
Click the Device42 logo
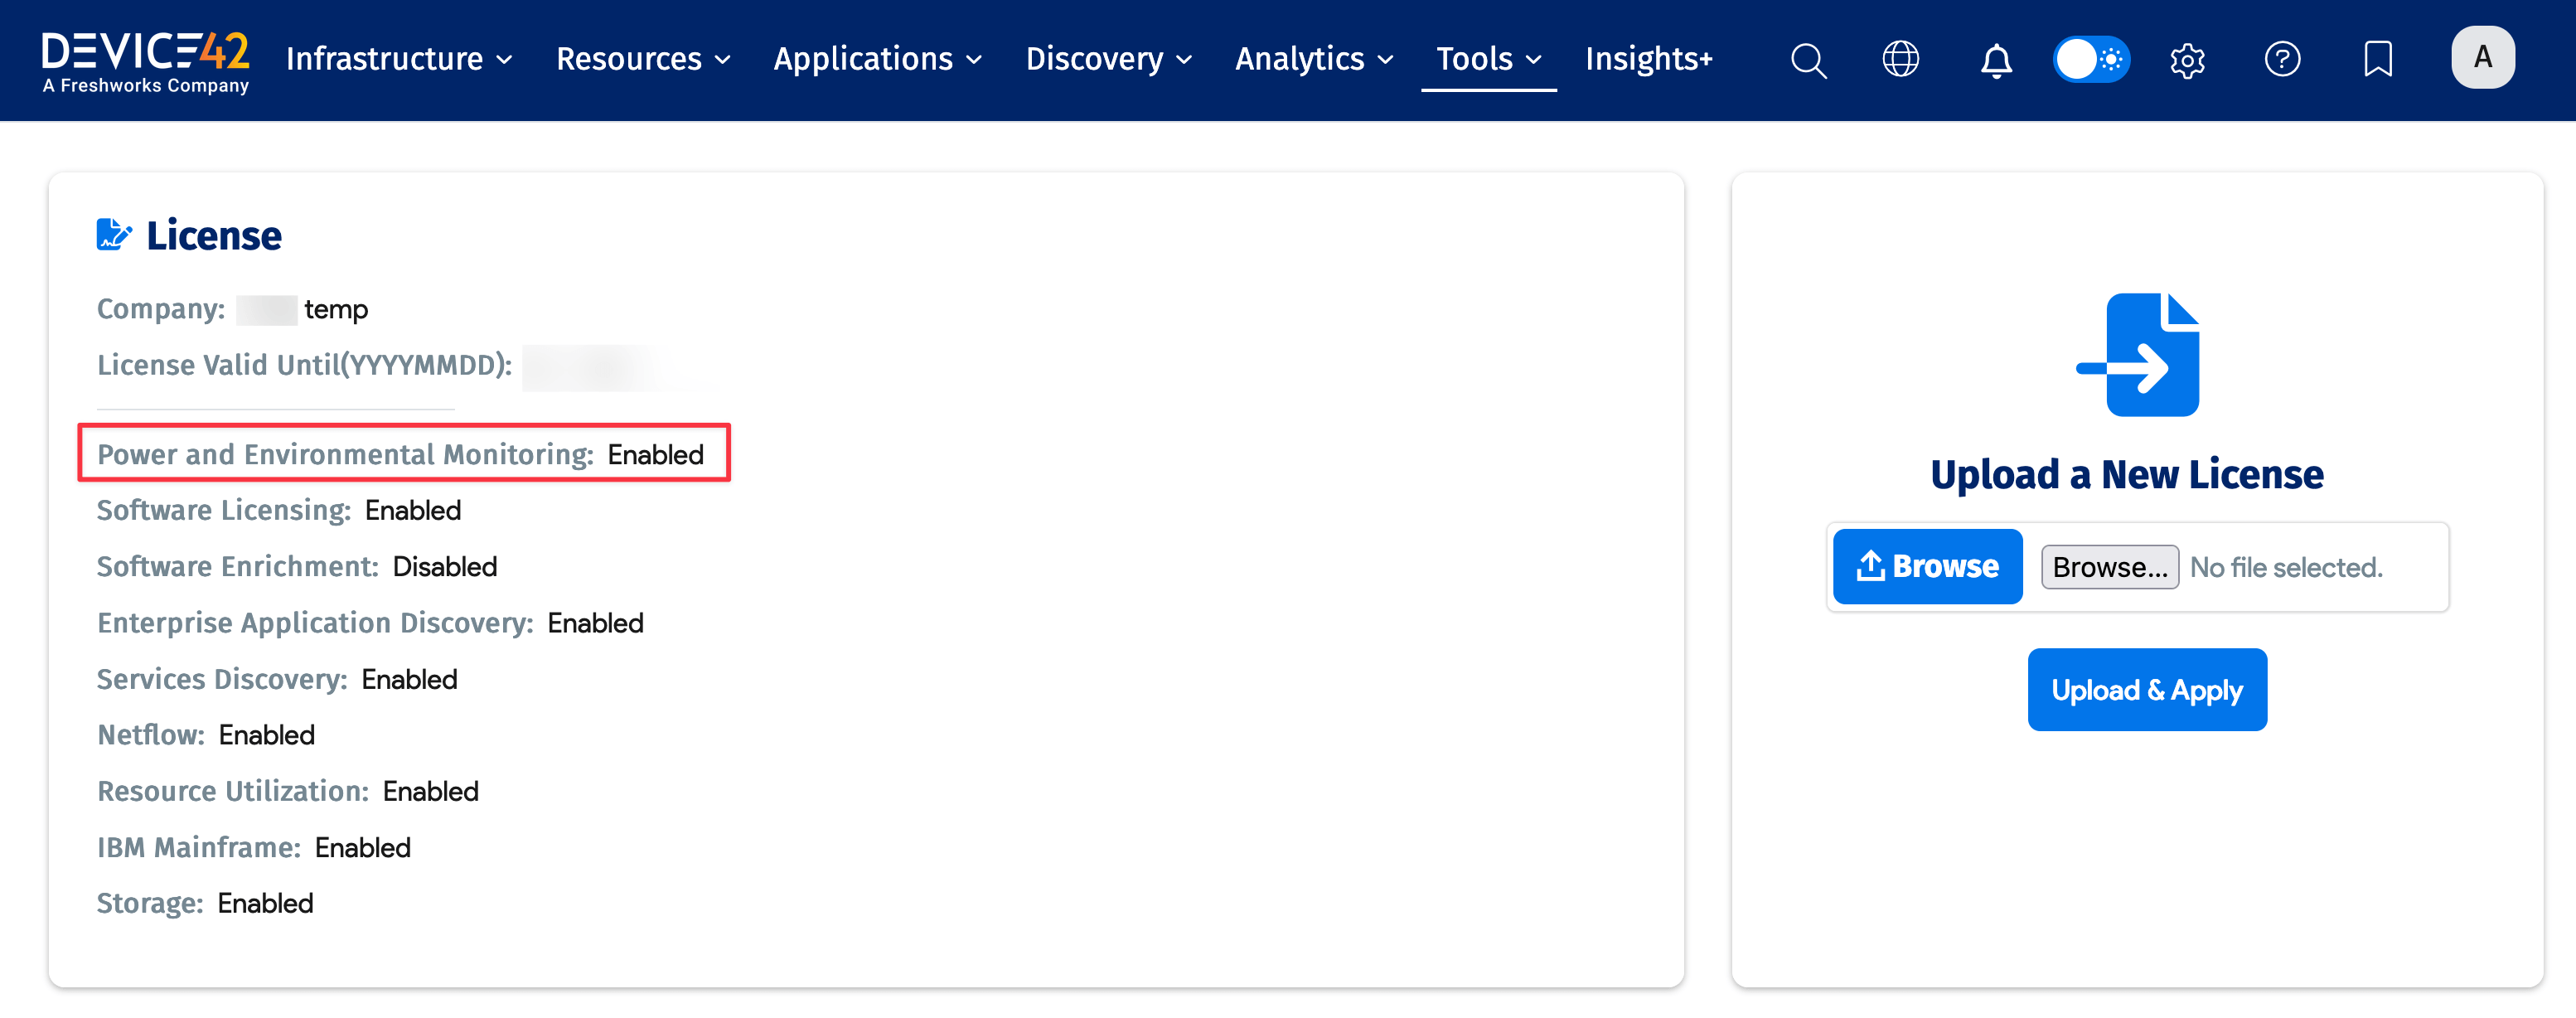tap(146, 62)
